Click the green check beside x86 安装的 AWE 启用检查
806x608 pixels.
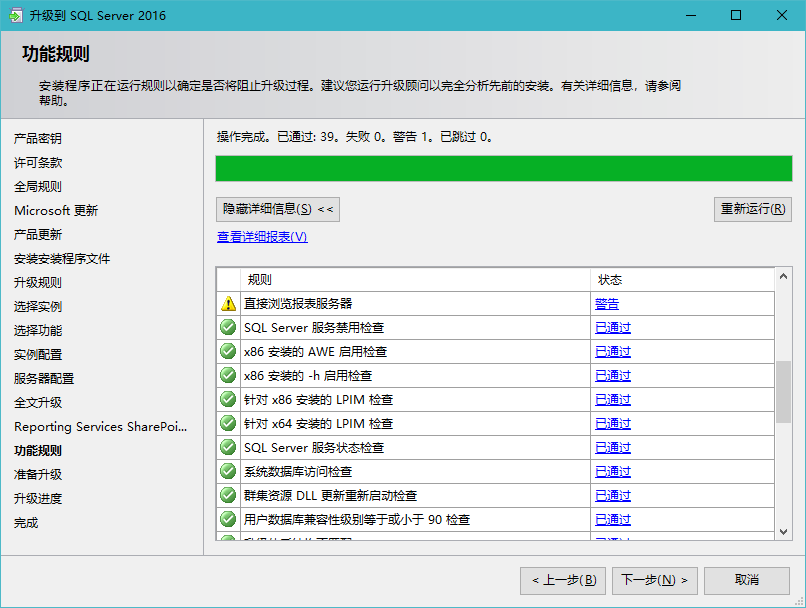pos(227,351)
